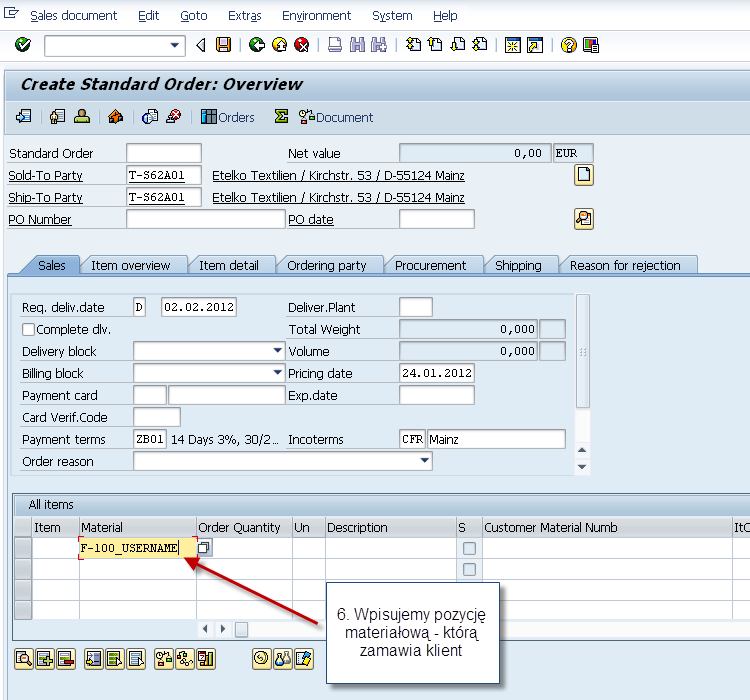Click the Ship-To Party link label
This screenshot has width=750, height=700.
(x=45, y=198)
